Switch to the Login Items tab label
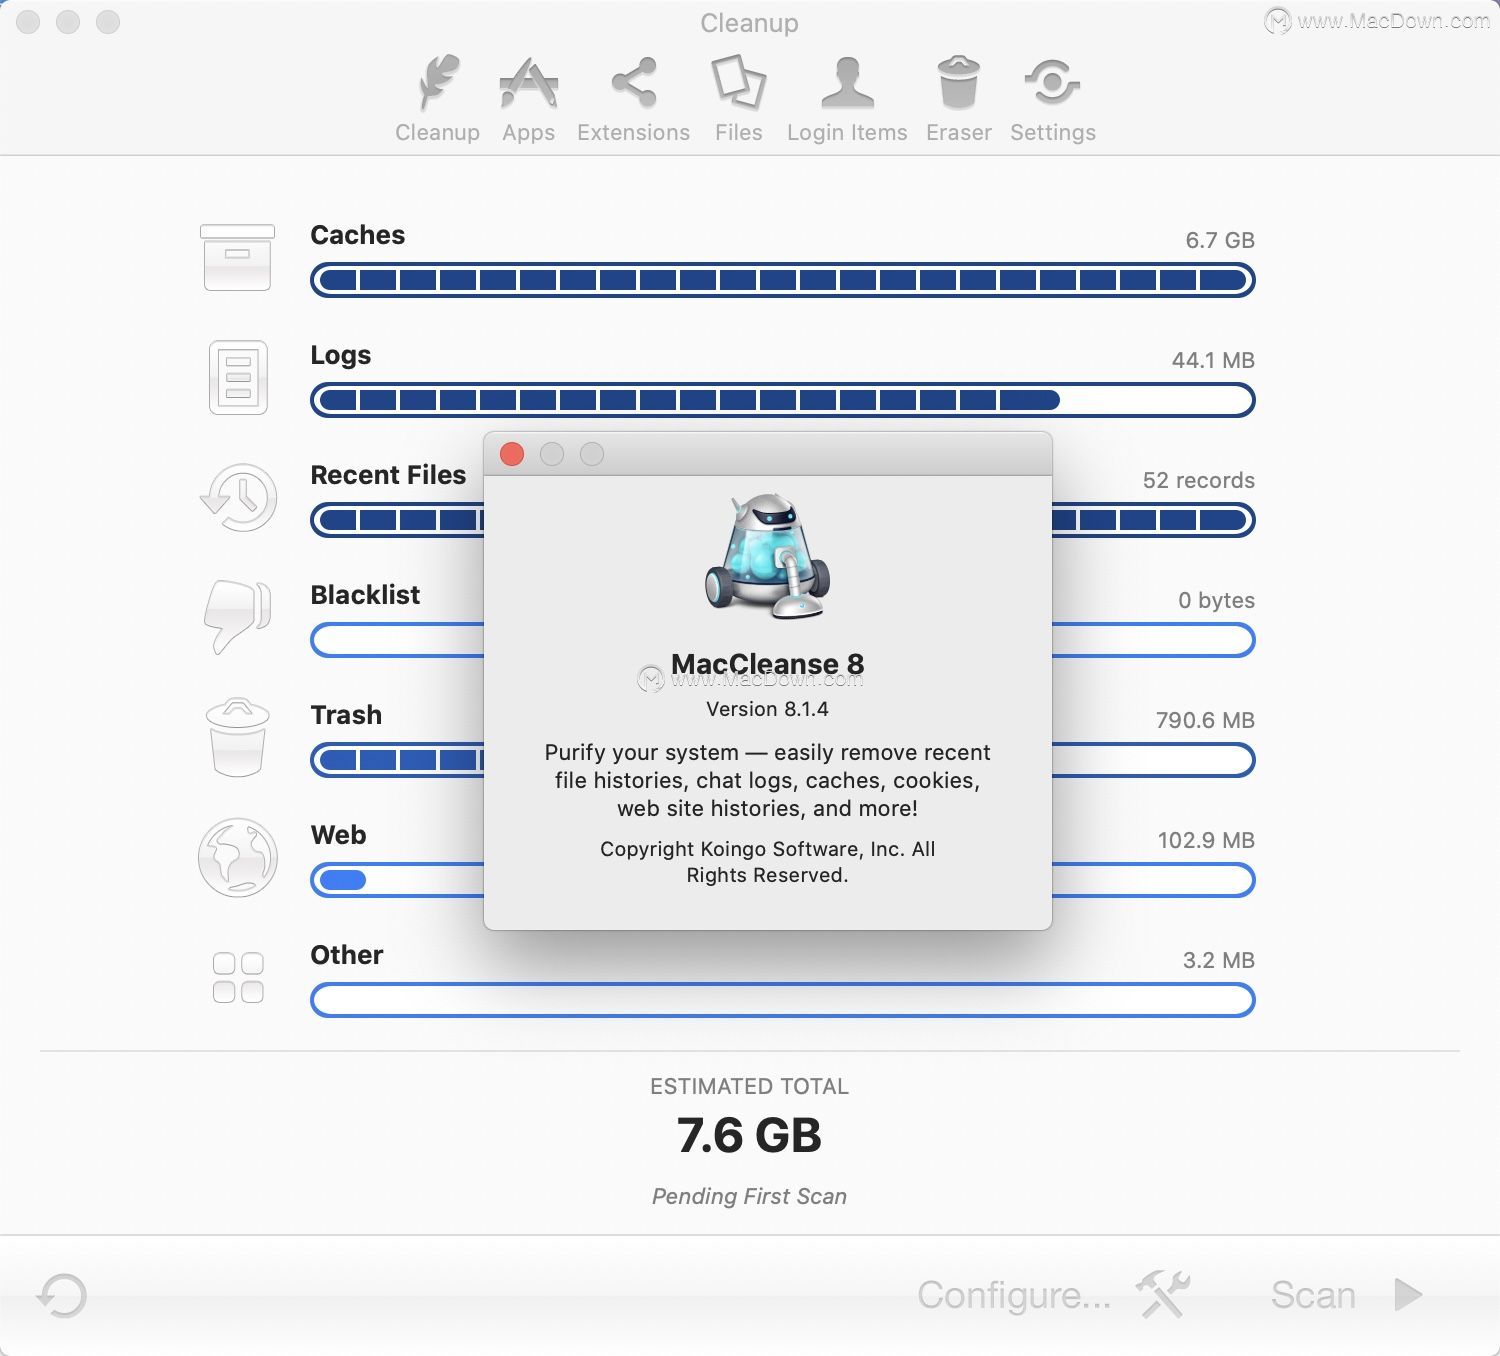This screenshot has height=1356, width=1500. (847, 133)
